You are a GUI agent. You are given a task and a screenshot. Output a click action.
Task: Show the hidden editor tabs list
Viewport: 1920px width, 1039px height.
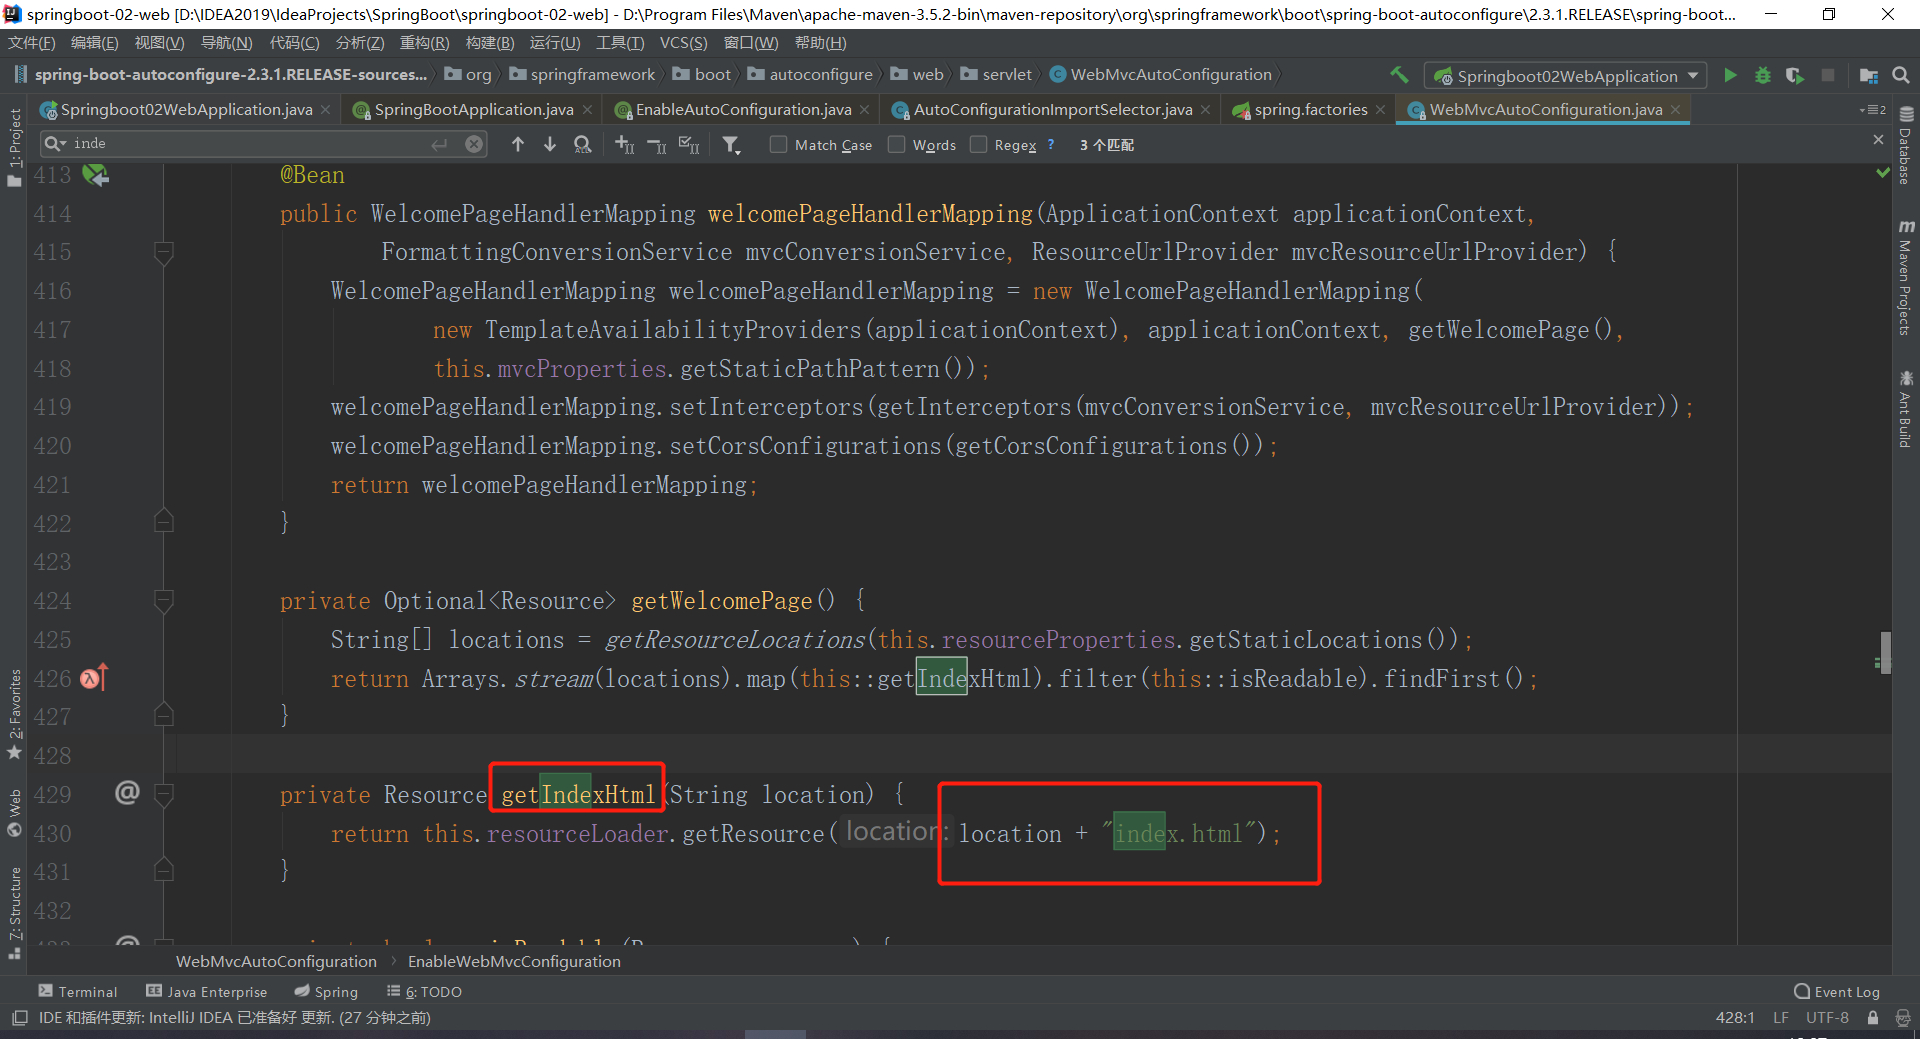(x=1872, y=110)
